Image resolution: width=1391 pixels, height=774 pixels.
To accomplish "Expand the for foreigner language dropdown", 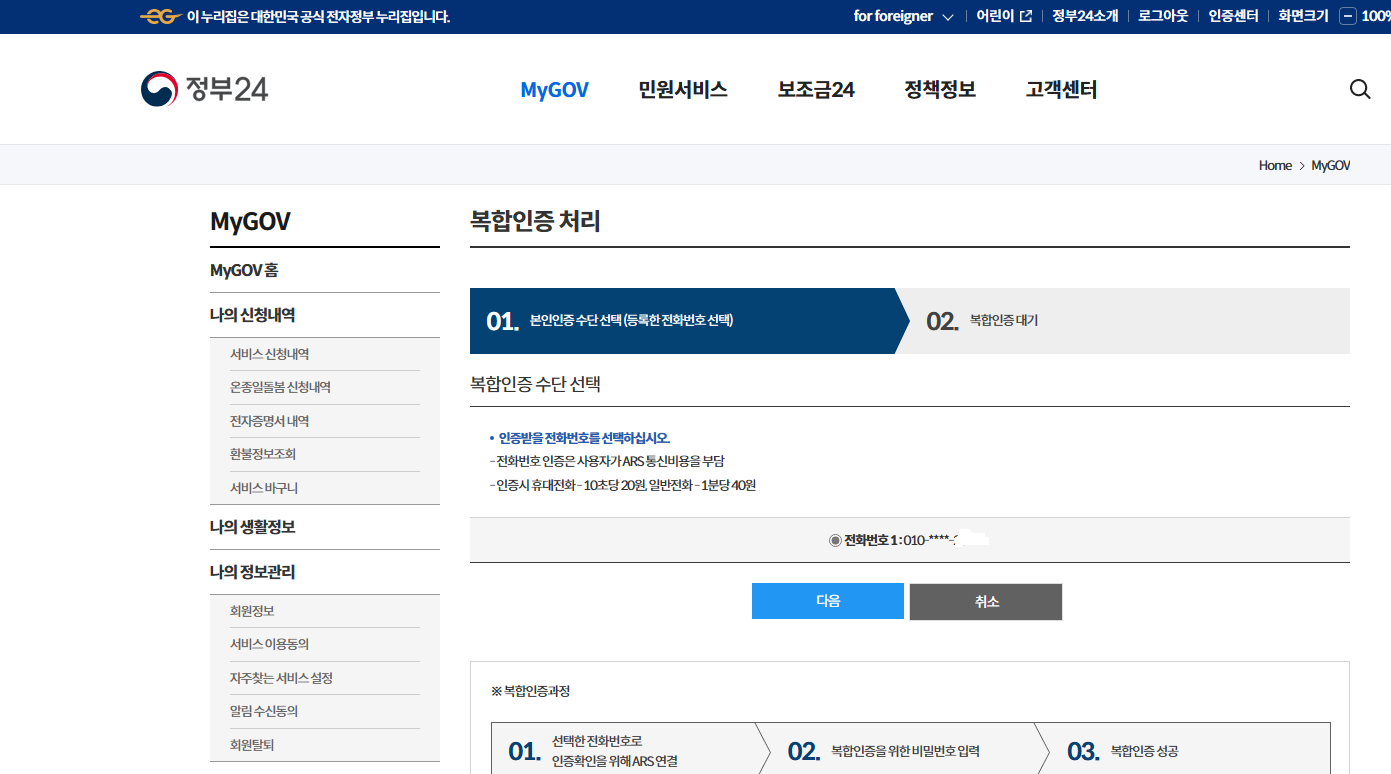I will 903,16.
